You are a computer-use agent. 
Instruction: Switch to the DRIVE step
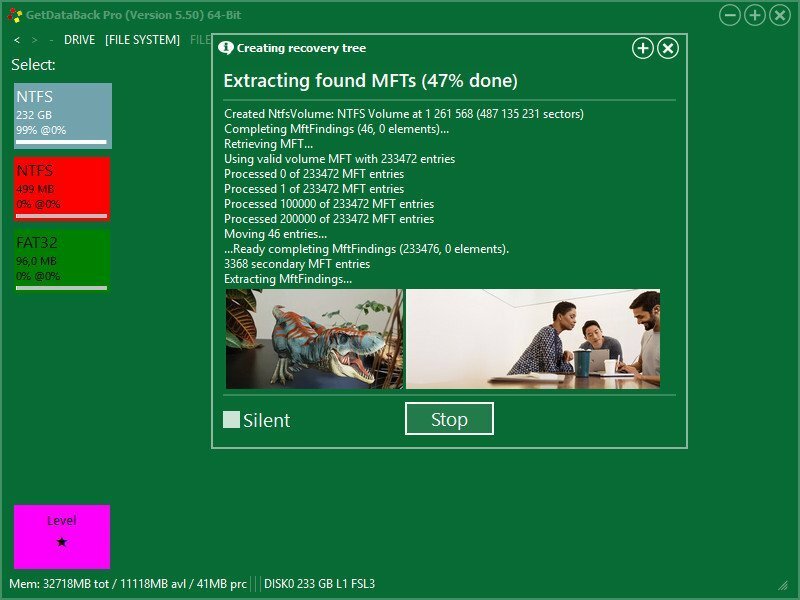80,40
